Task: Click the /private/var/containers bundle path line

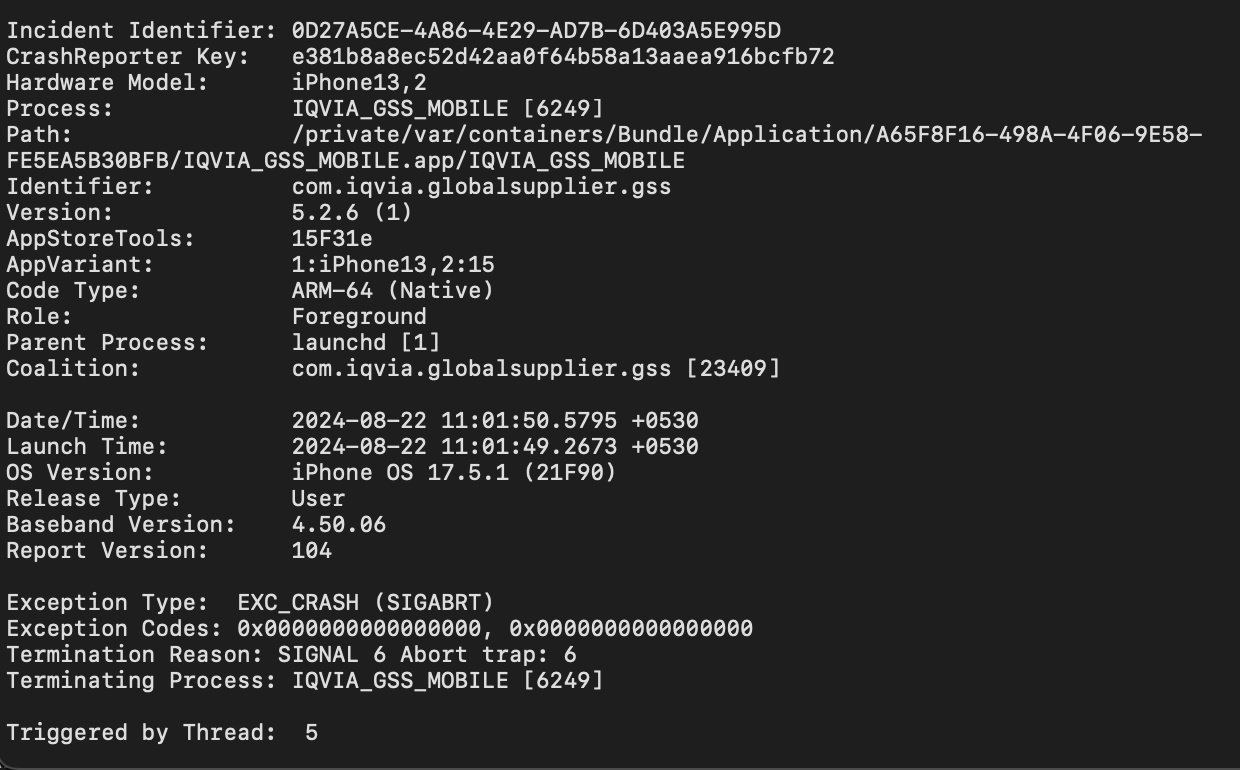Action: tap(747, 135)
